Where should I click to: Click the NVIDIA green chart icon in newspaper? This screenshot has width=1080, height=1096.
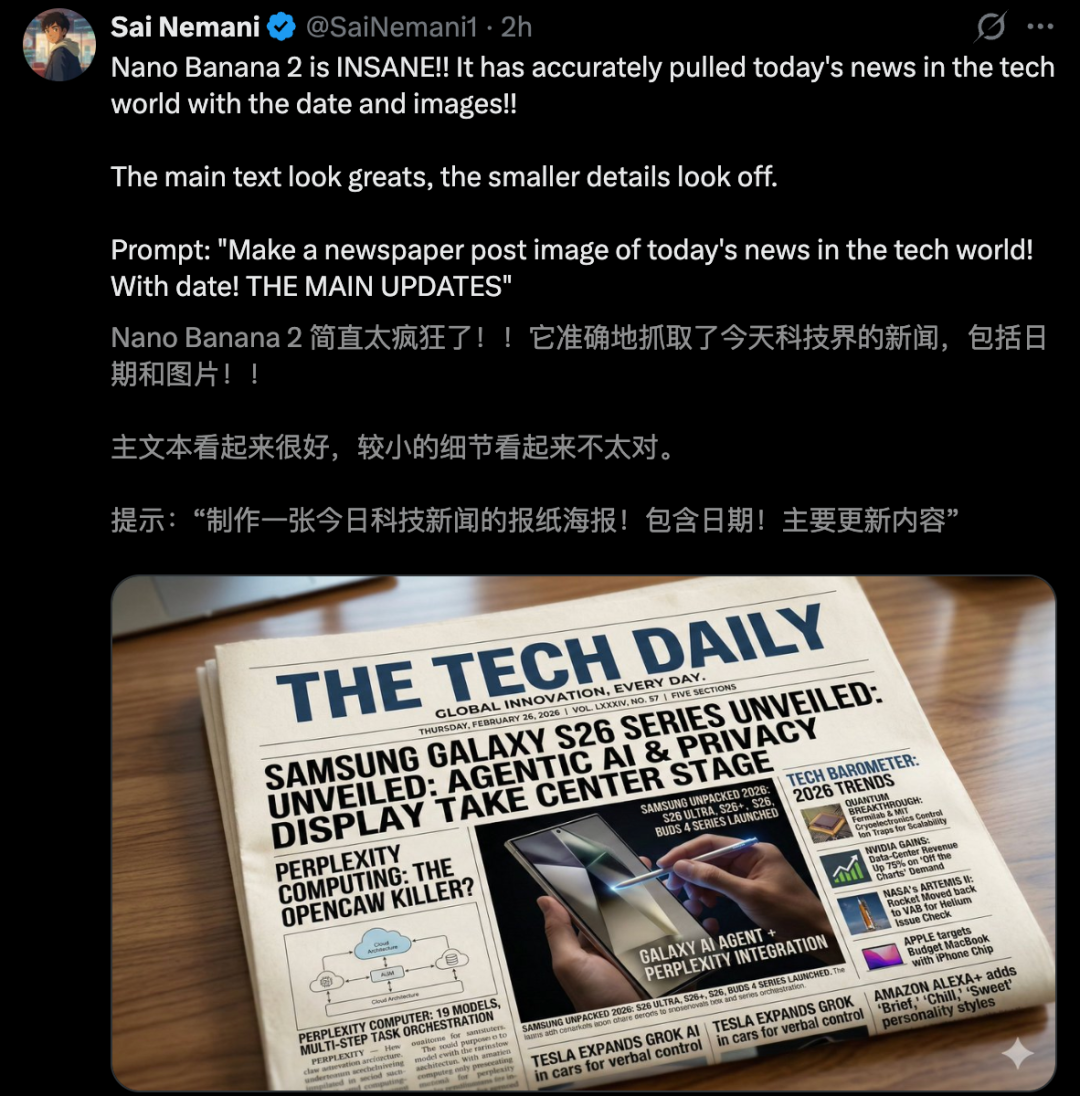tap(844, 868)
